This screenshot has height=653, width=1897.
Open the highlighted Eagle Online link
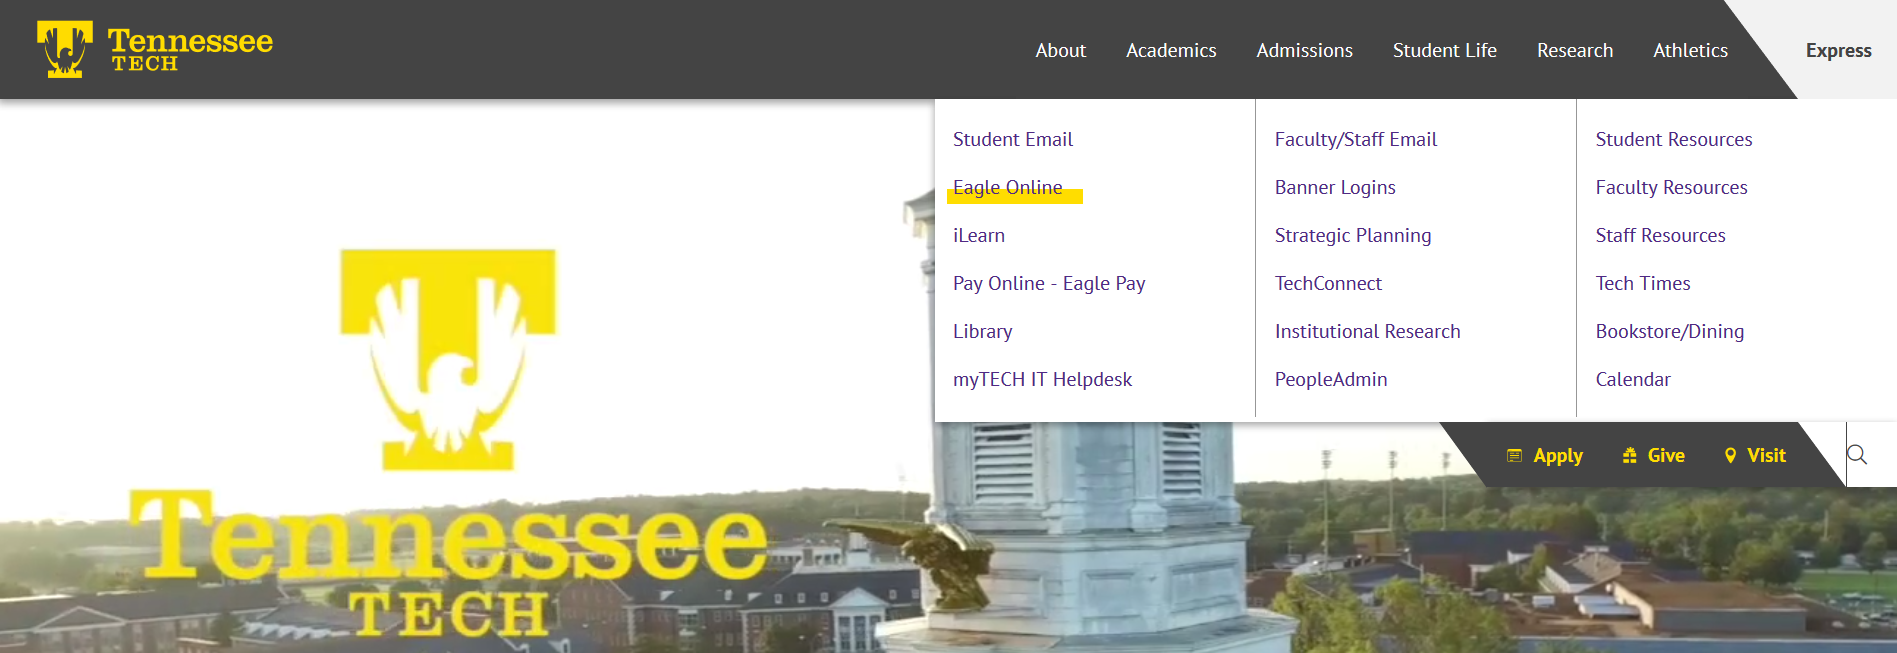coord(1007,188)
